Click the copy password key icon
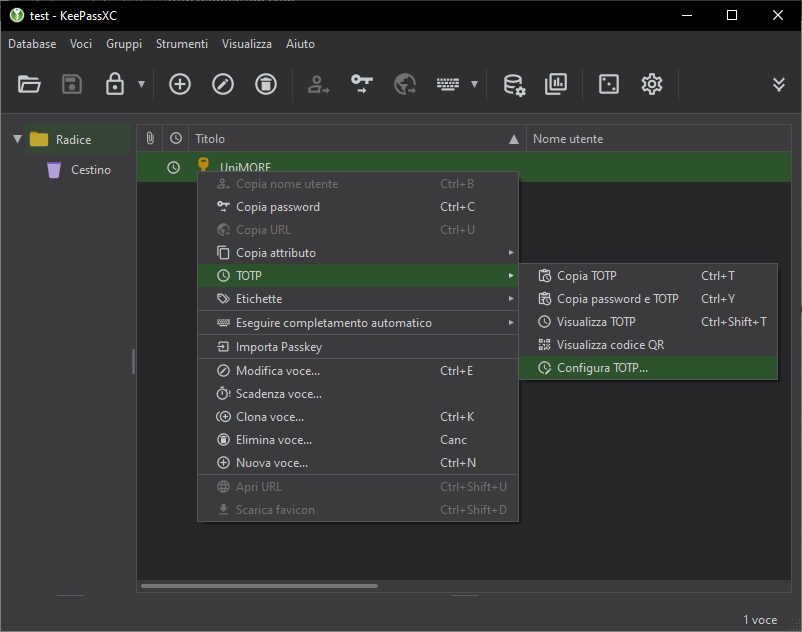 [x=361, y=84]
